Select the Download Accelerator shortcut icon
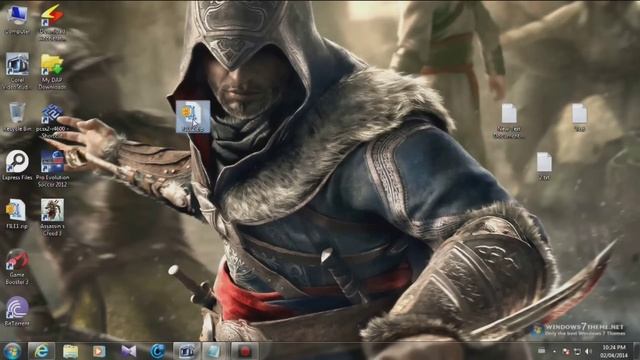Screen dimensions: 640x360 point(52,22)
